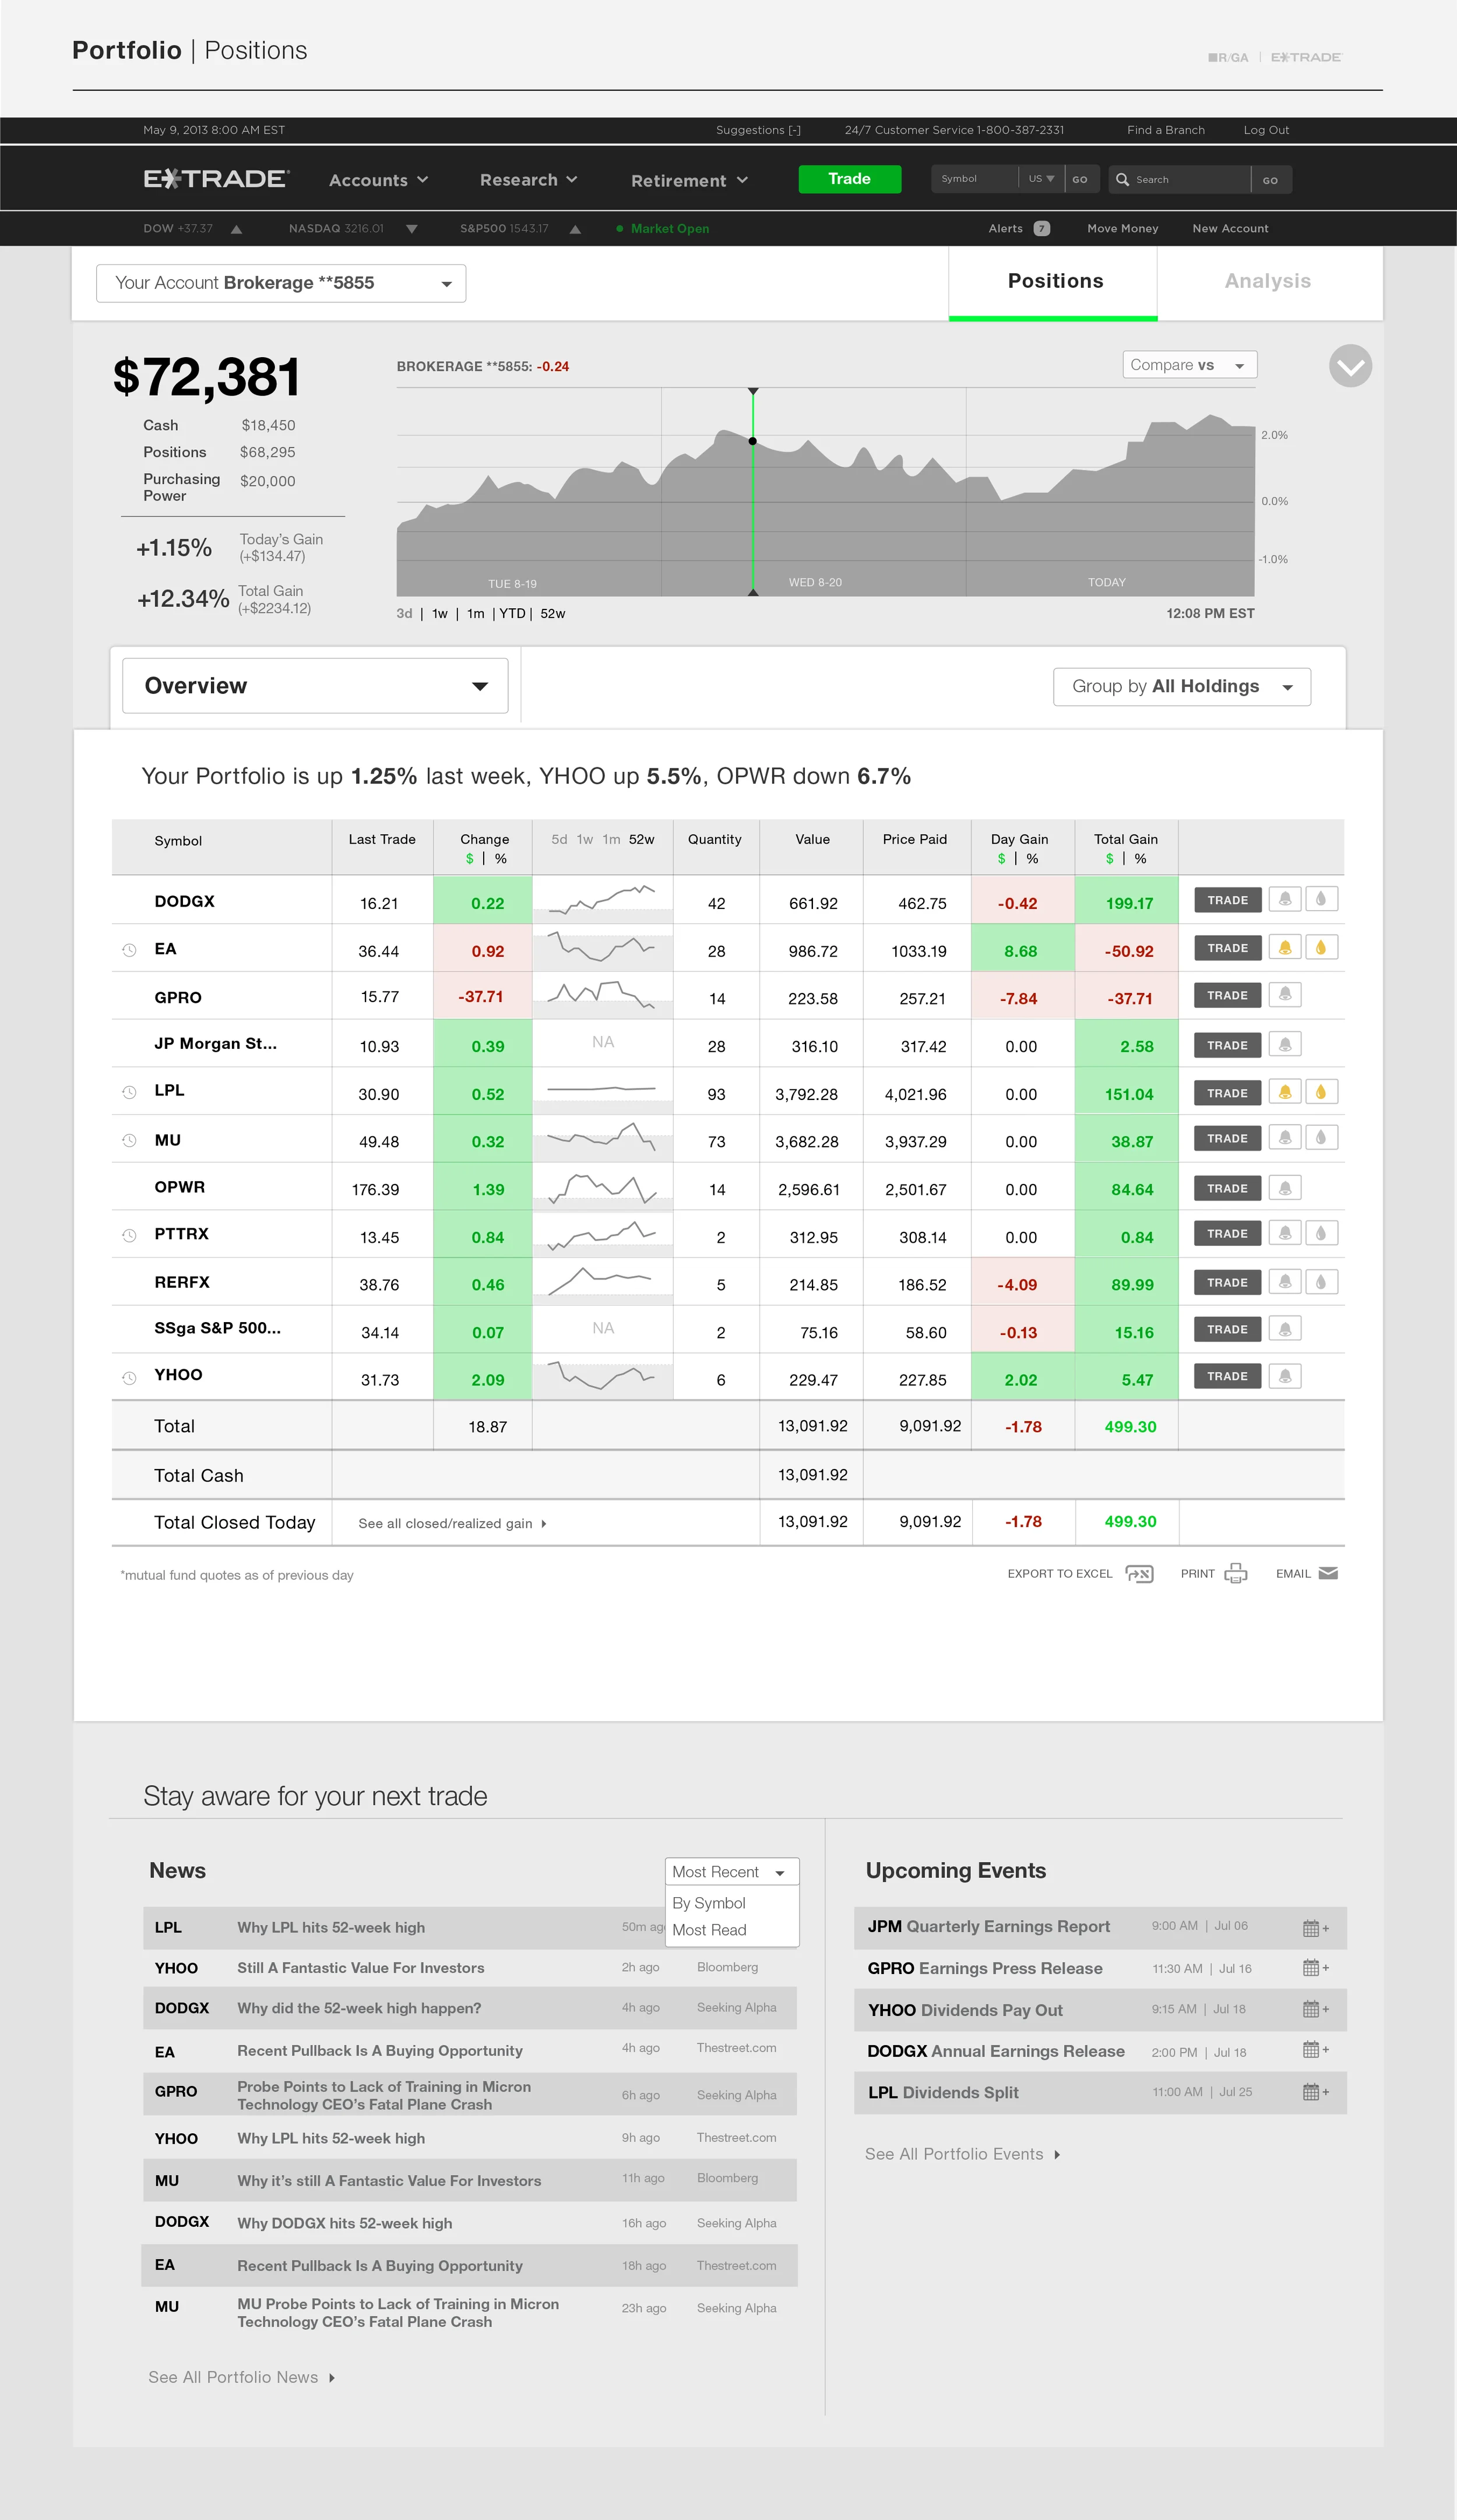Image resolution: width=1457 pixels, height=2520 pixels.
Task: Expand the Retirement menu
Action: click(690, 181)
